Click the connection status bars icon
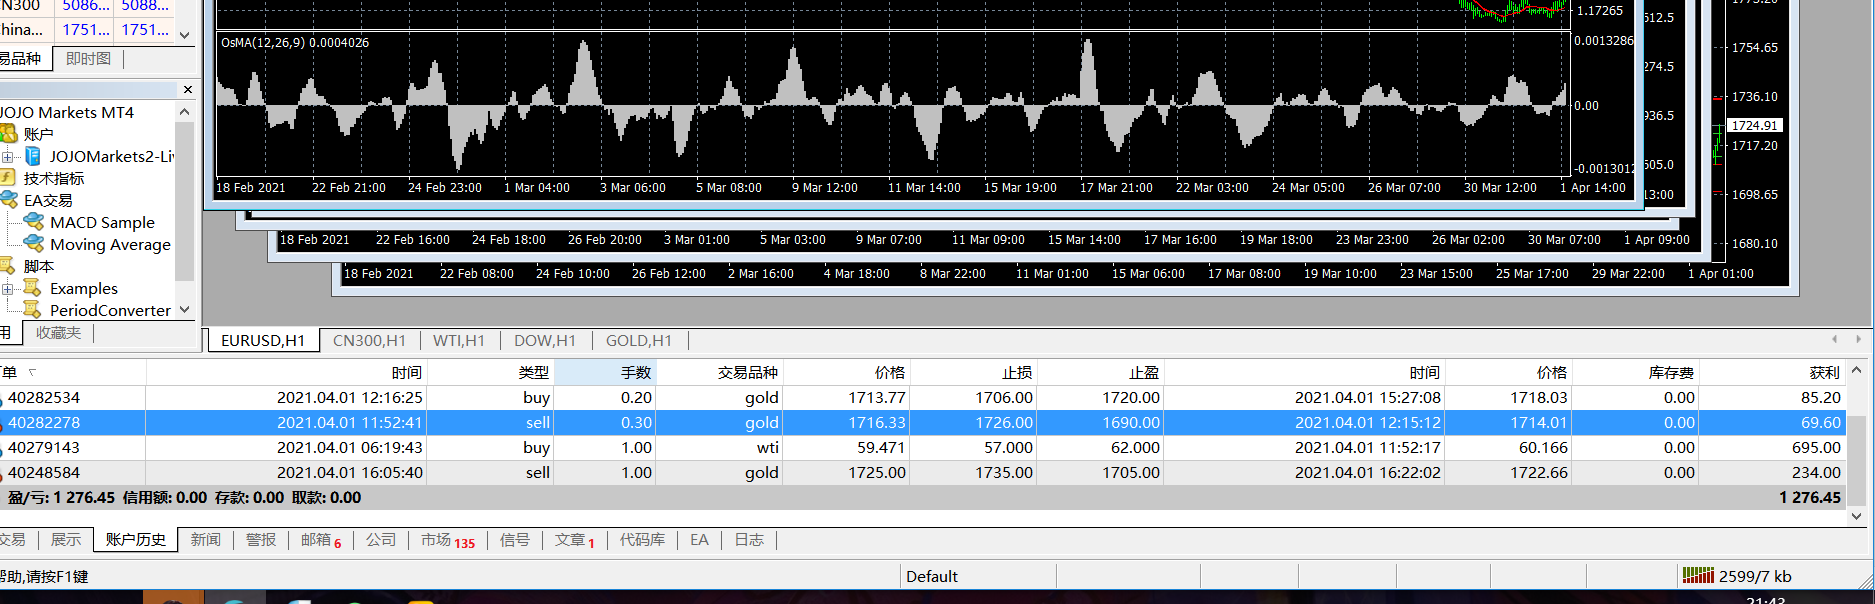This screenshot has width=1875, height=604. click(1698, 576)
